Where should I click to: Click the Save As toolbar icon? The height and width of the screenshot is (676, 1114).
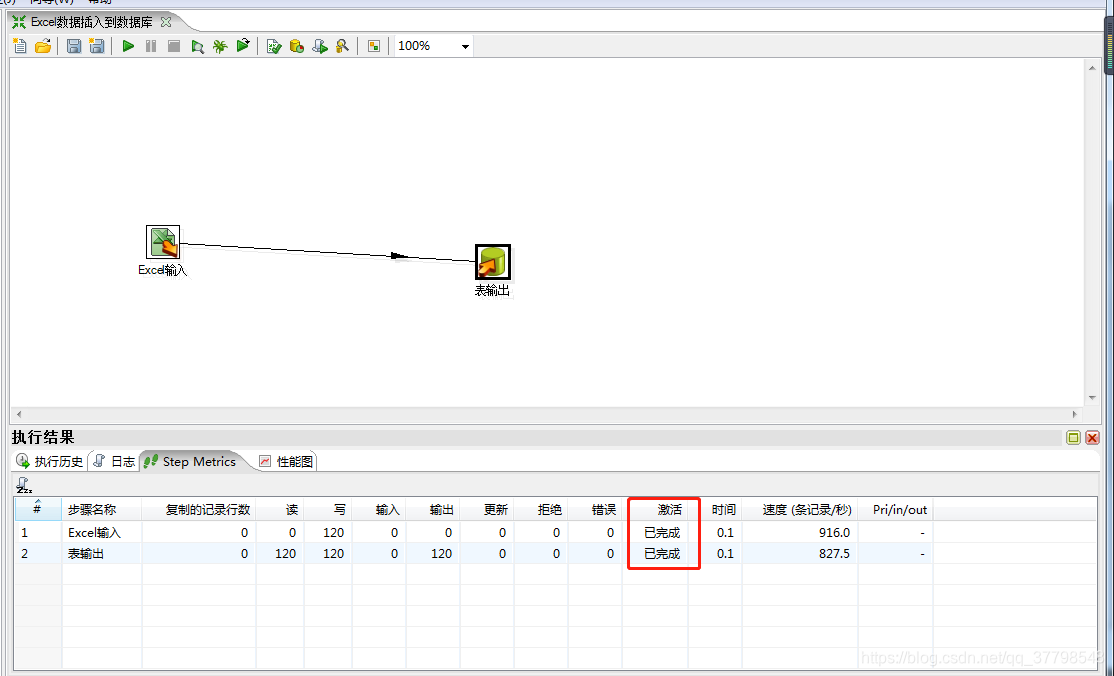(97, 46)
